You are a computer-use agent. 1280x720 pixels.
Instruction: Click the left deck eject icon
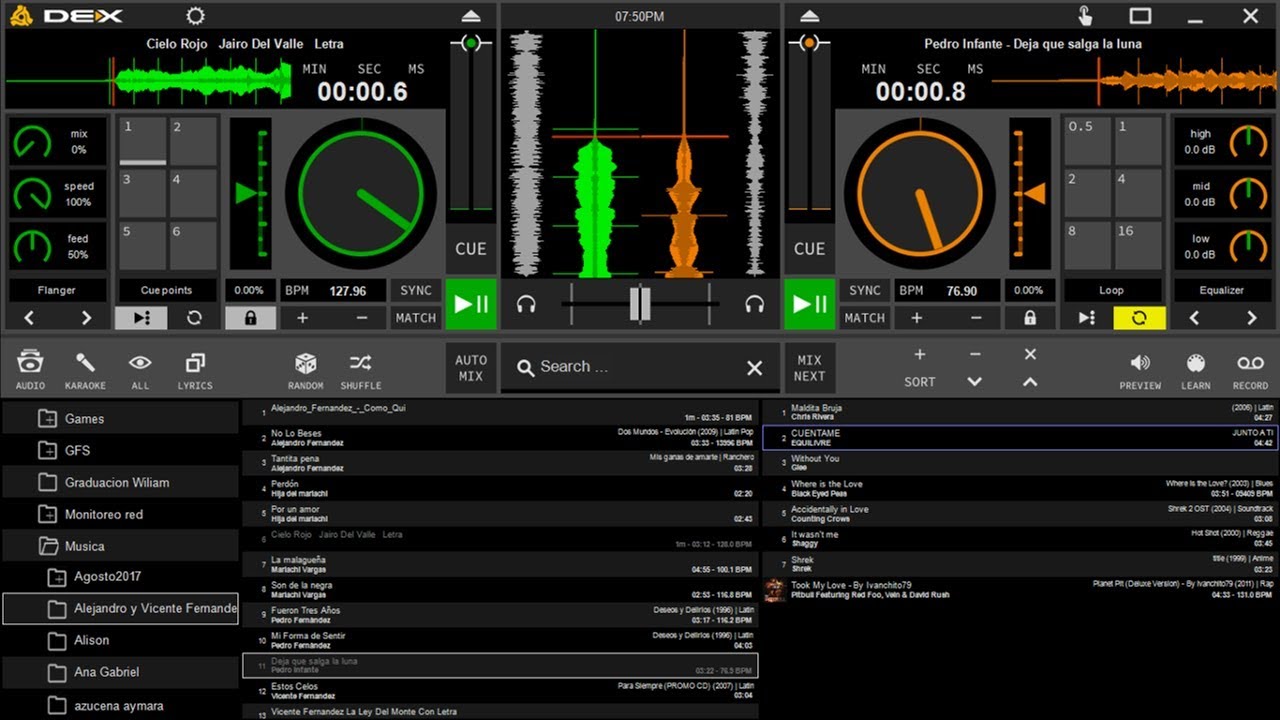click(x=471, y=16)
